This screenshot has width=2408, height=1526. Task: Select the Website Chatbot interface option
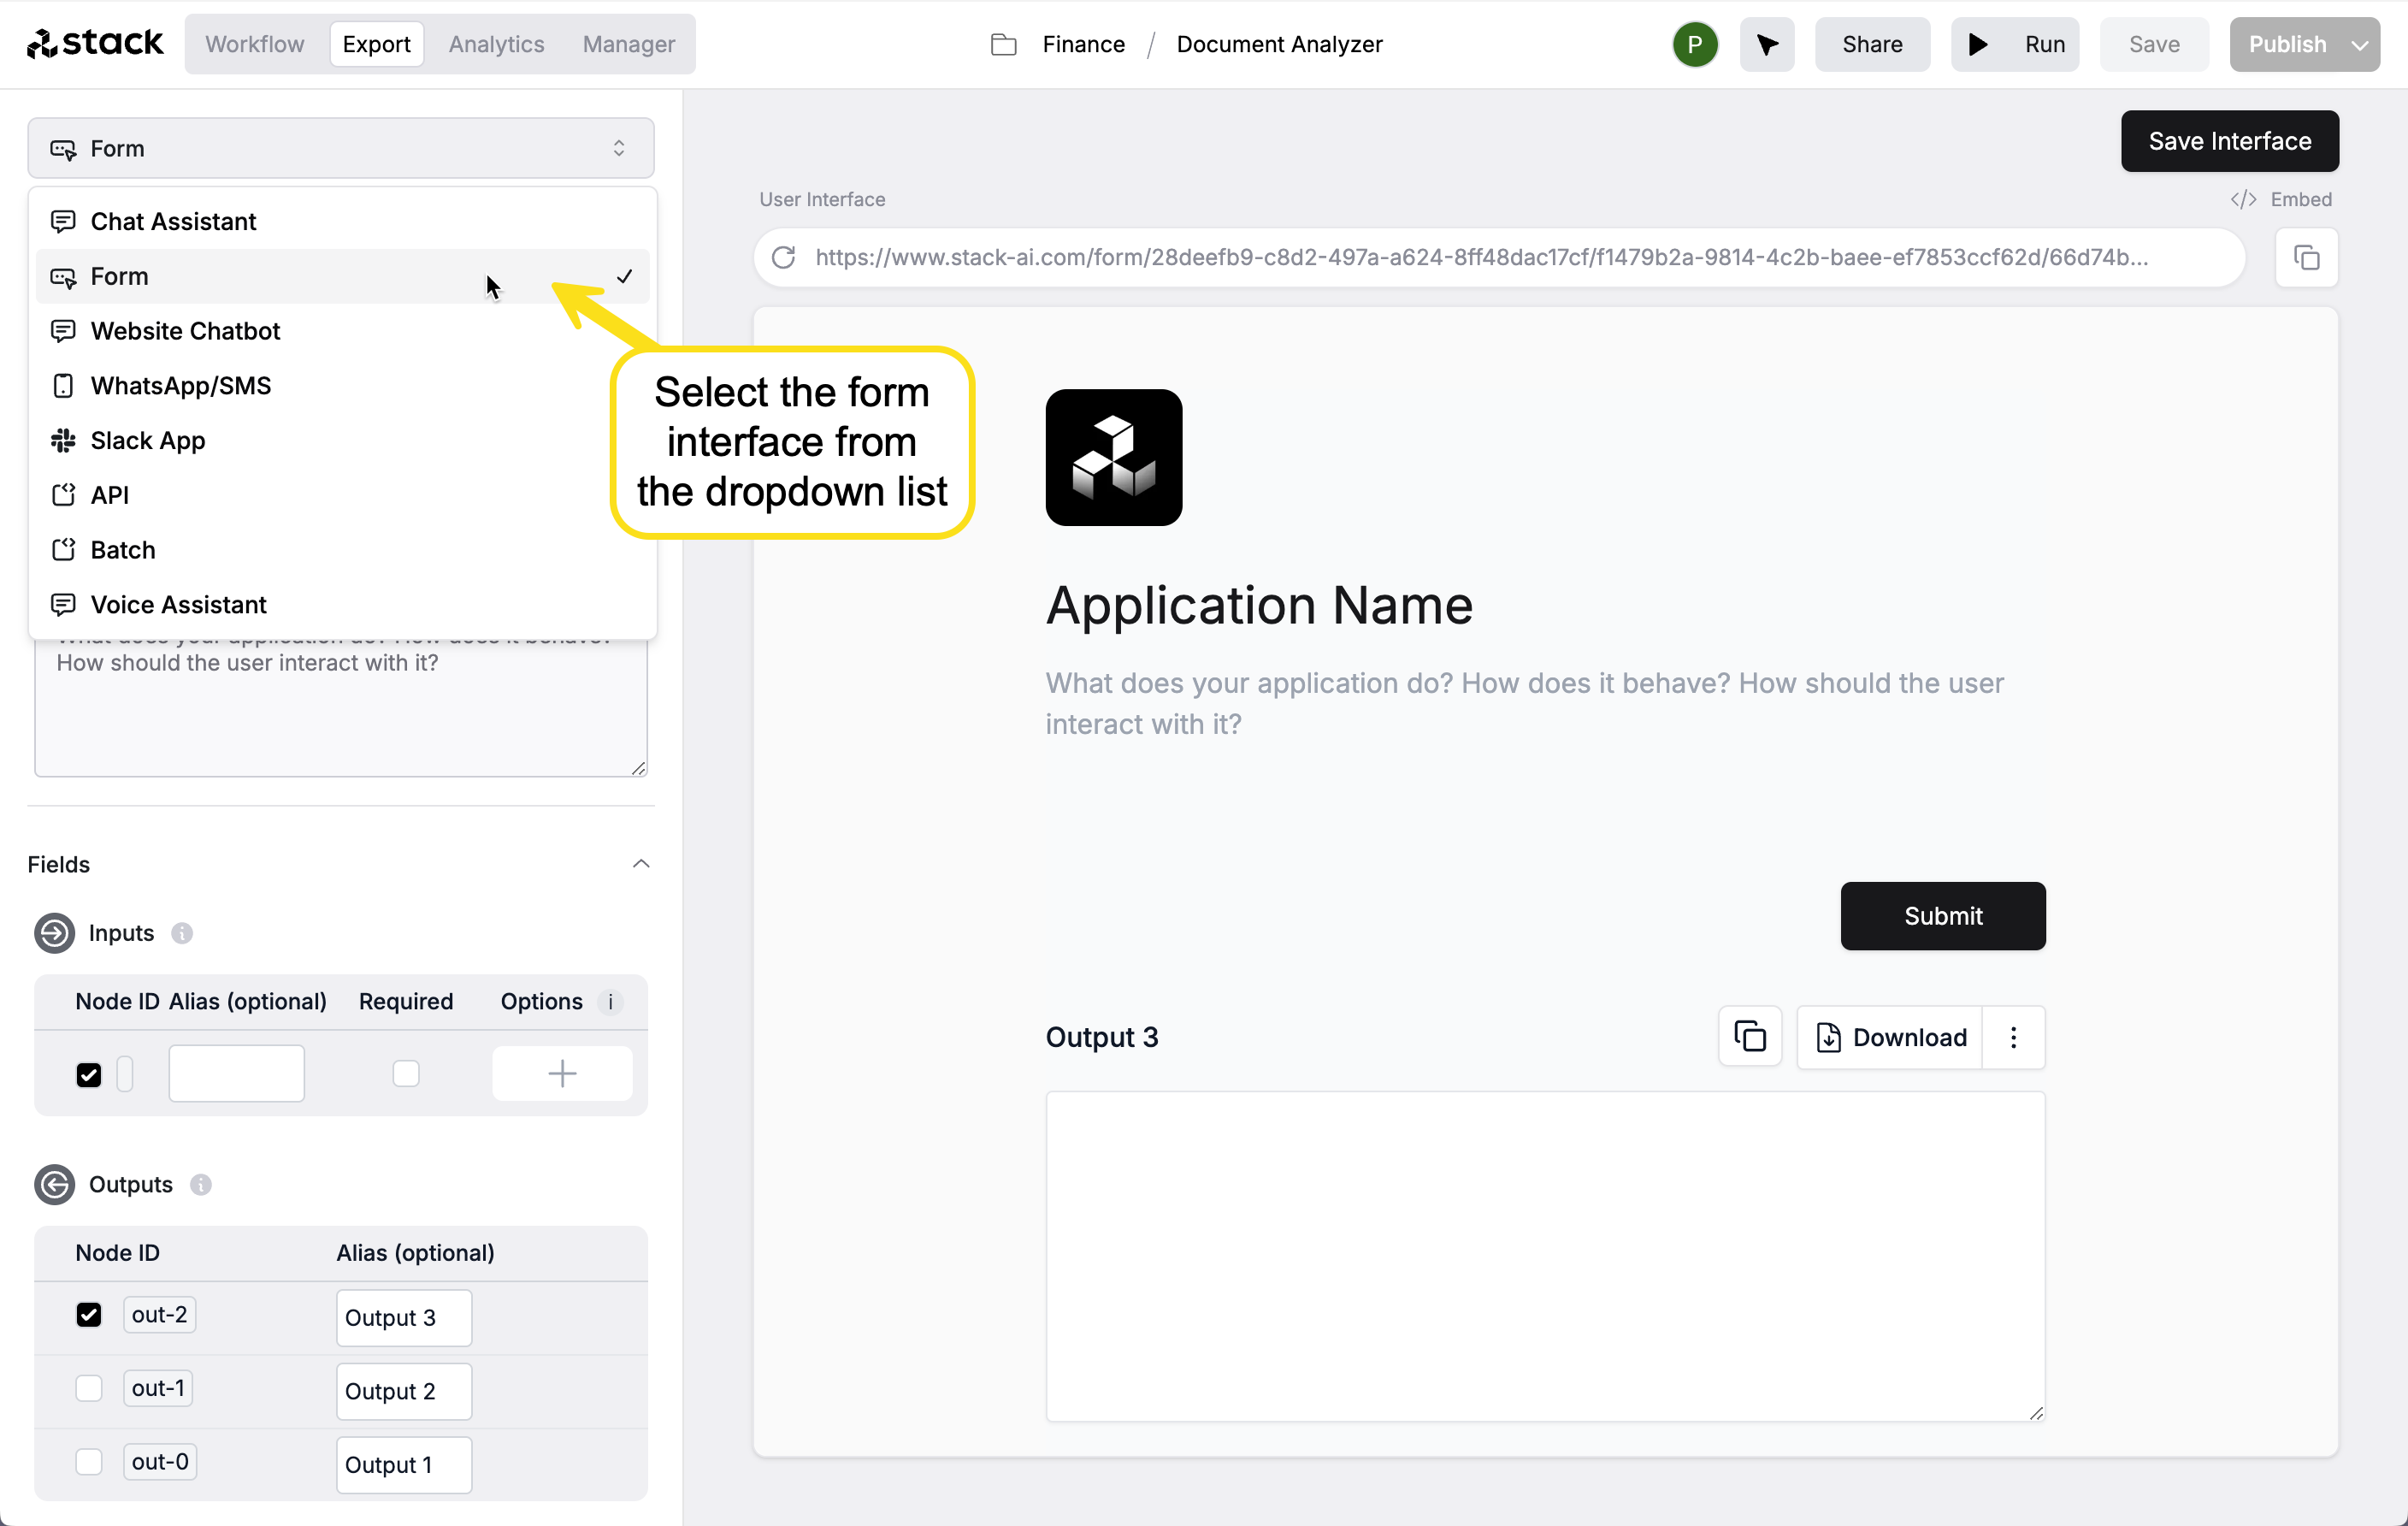[185, 330]
